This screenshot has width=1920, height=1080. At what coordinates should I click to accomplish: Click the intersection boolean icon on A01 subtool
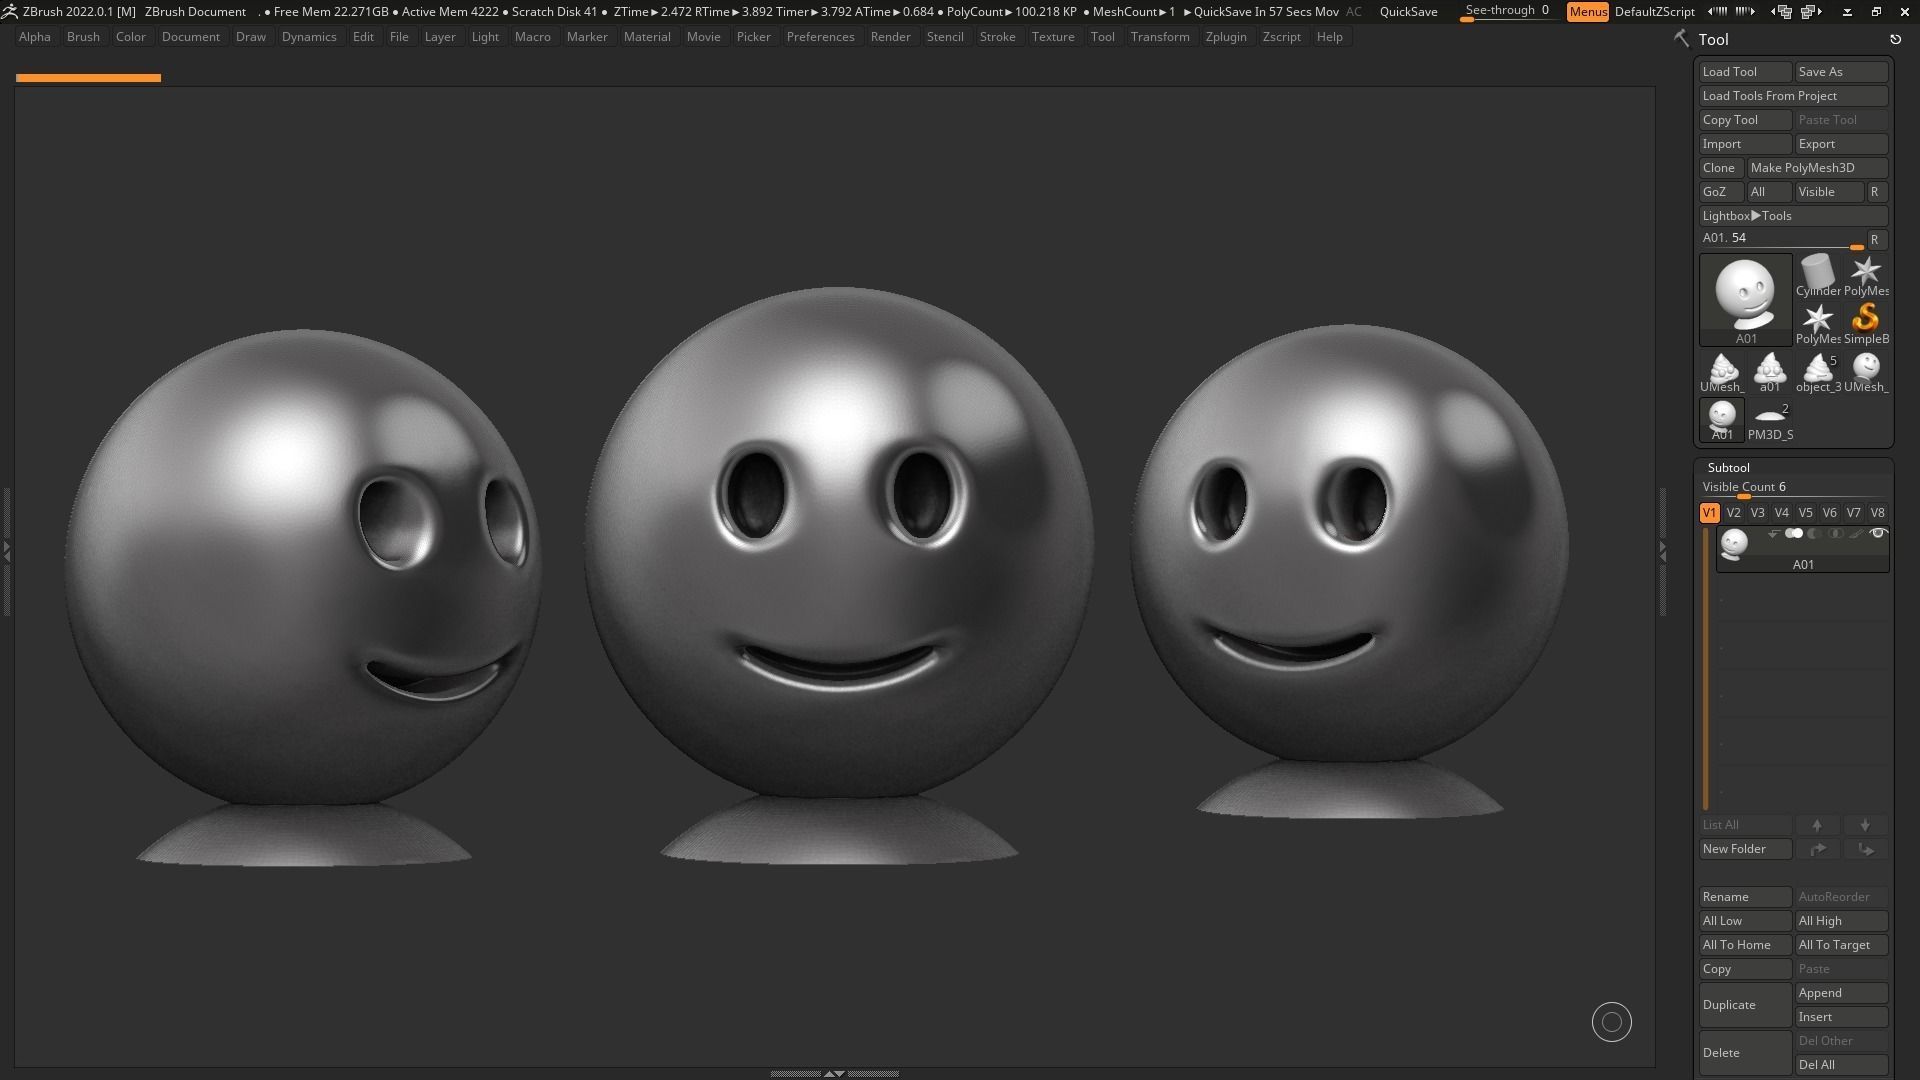click(1835, 534)
